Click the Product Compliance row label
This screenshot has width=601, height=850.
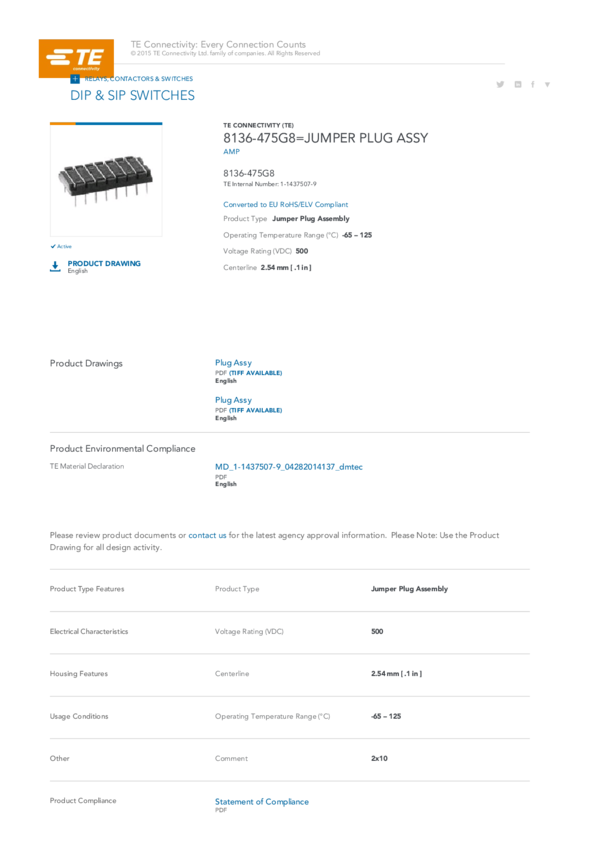click(83, 801)
